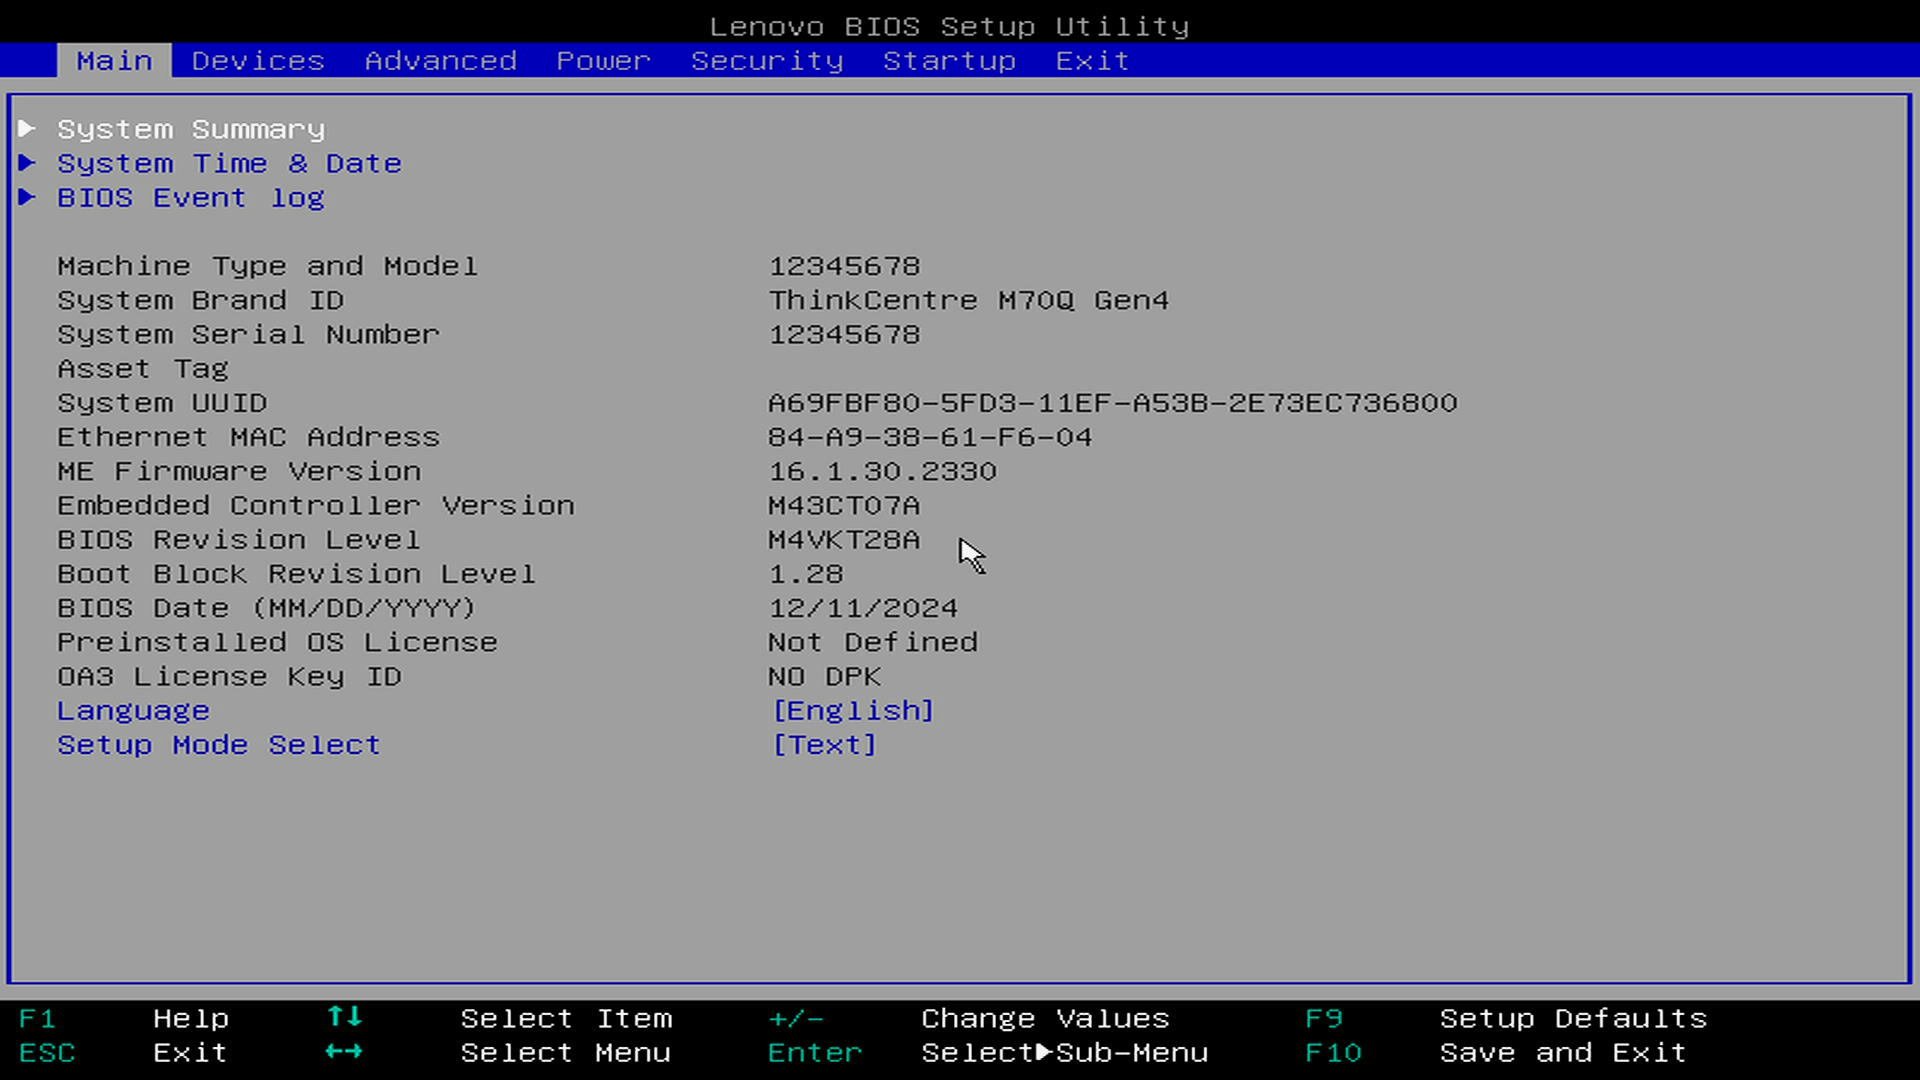Open the System Summary submenu
Screen dimensions: 1920x1080
click(x=190, y=129)
